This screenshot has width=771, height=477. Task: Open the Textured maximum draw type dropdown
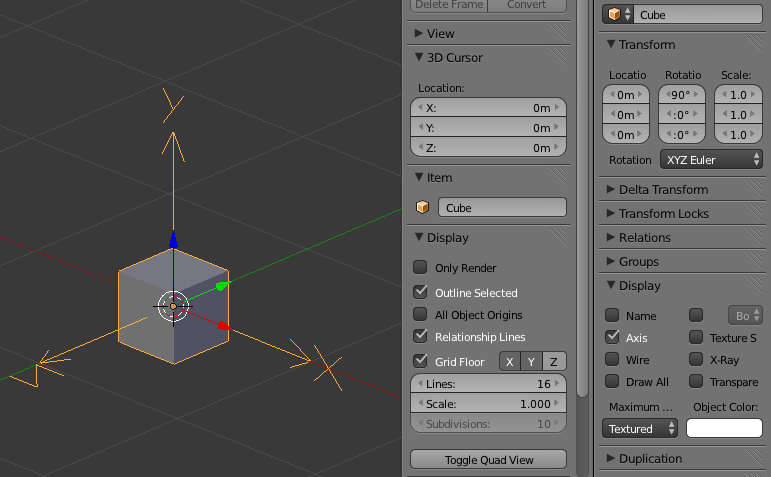pos(641,429)
